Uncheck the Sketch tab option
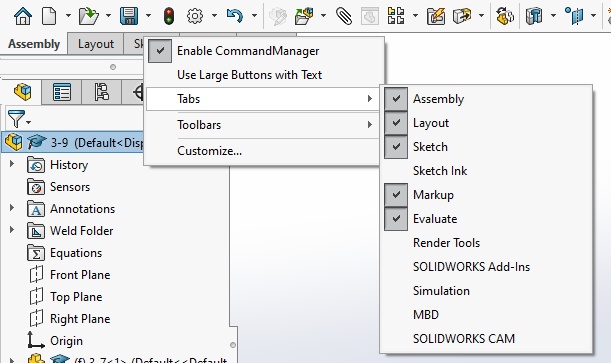Screen dimensions: 611x363 pyautogui.click(x=396, y=147)
